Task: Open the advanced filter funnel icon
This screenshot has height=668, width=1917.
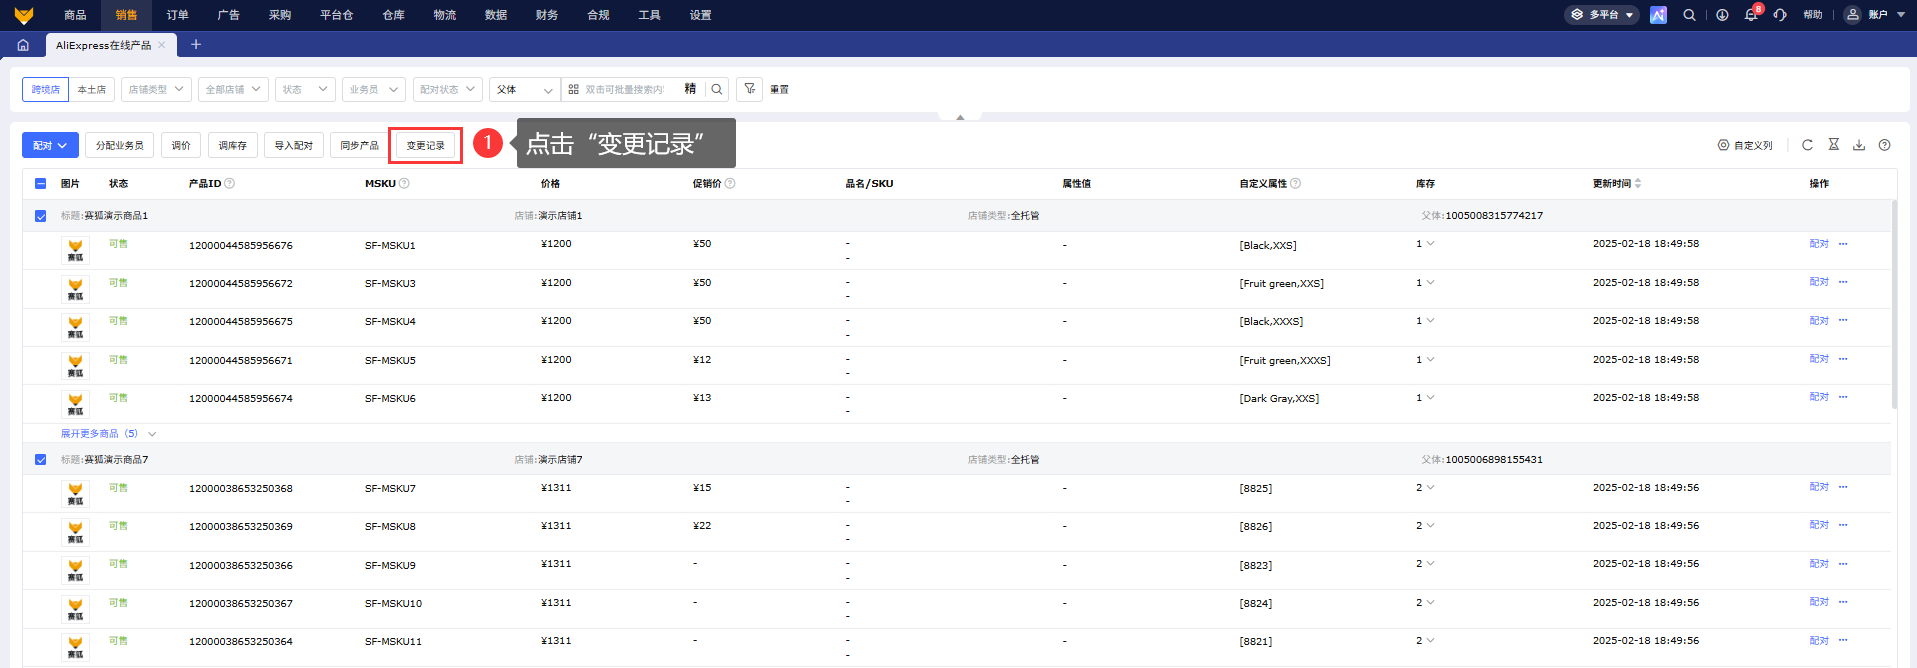Action: pyautogui.click(x=750, y=89)
